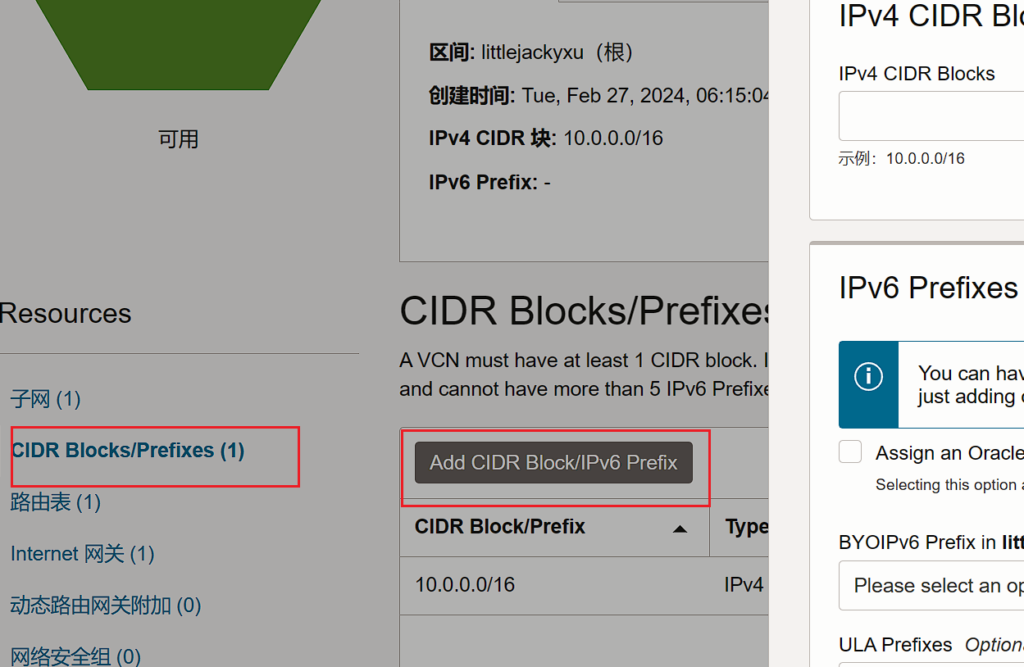Select the 10.0.0.0/16 table row cell
The height and width of the screenshot is (667, 1024).
(x=465, y=584)
